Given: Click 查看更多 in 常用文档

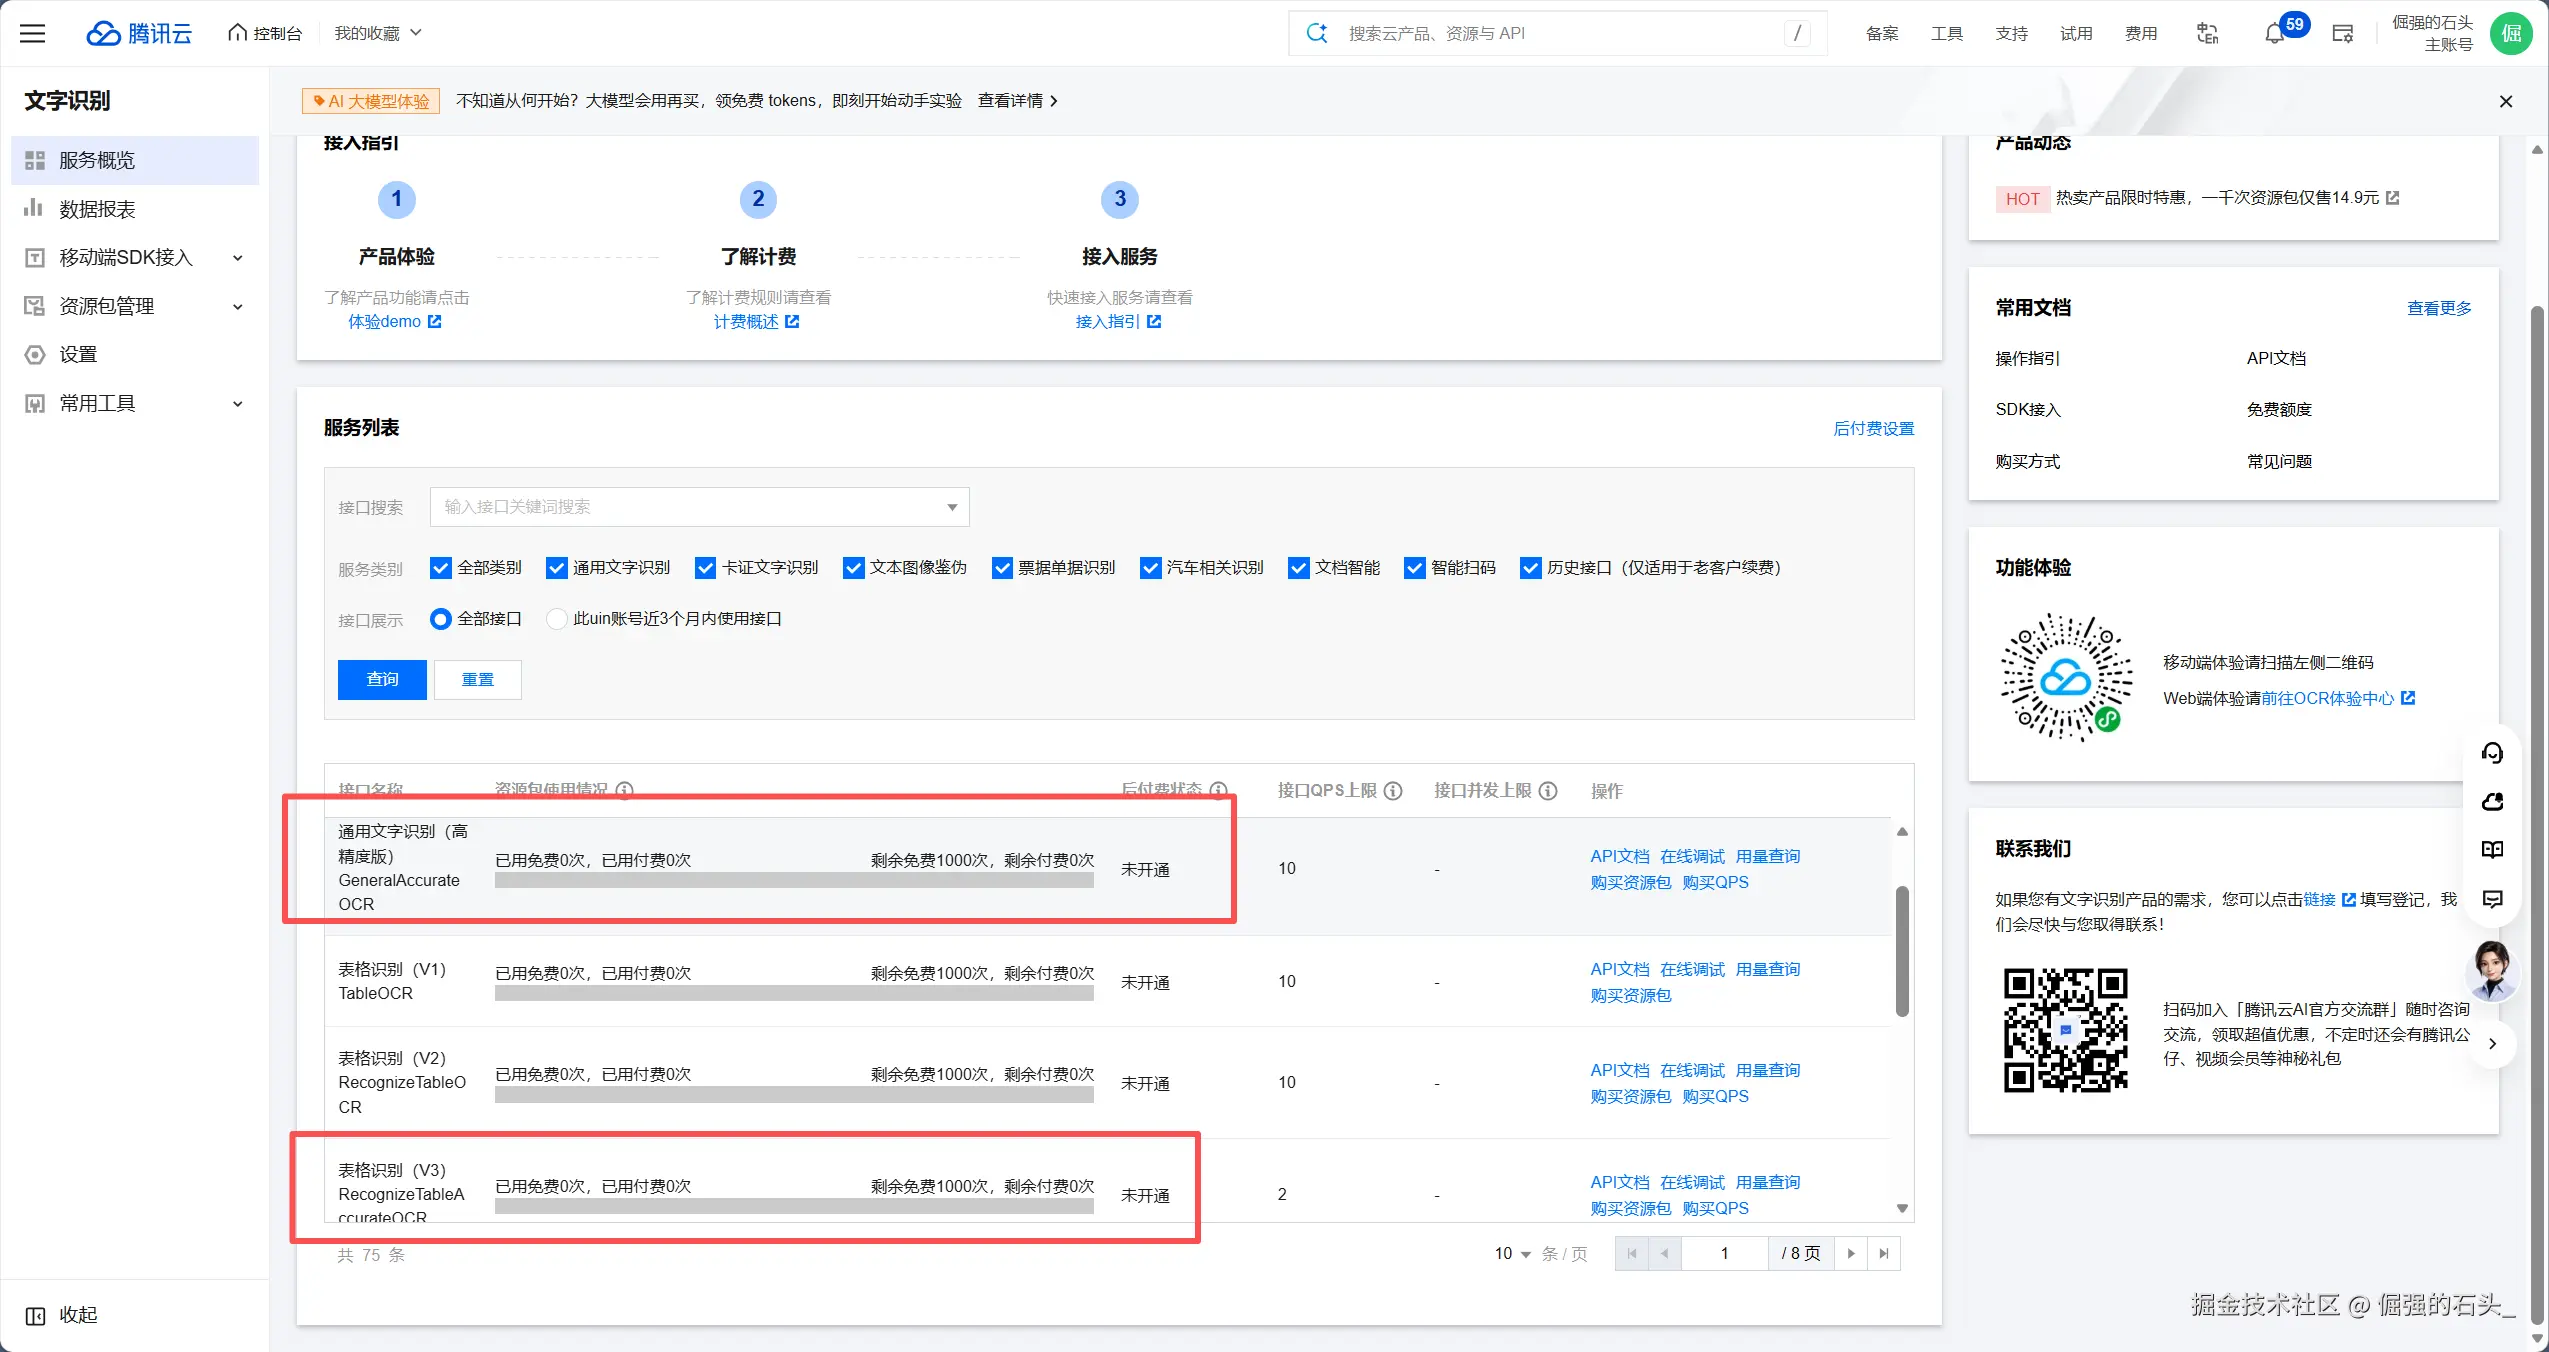Looking at the screenshot, I should 2439,308.
